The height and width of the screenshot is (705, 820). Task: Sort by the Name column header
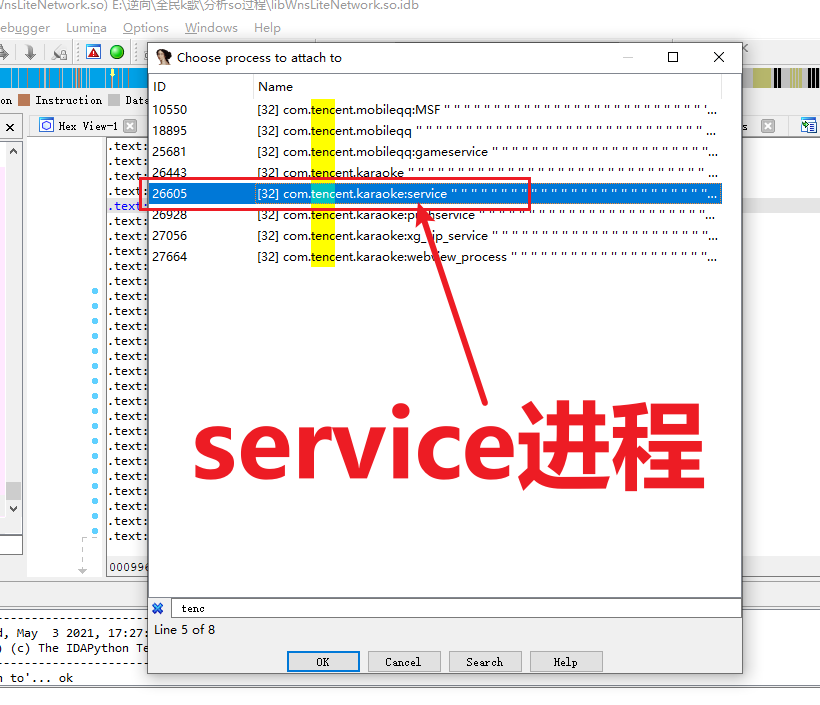[x=487, y=87]
